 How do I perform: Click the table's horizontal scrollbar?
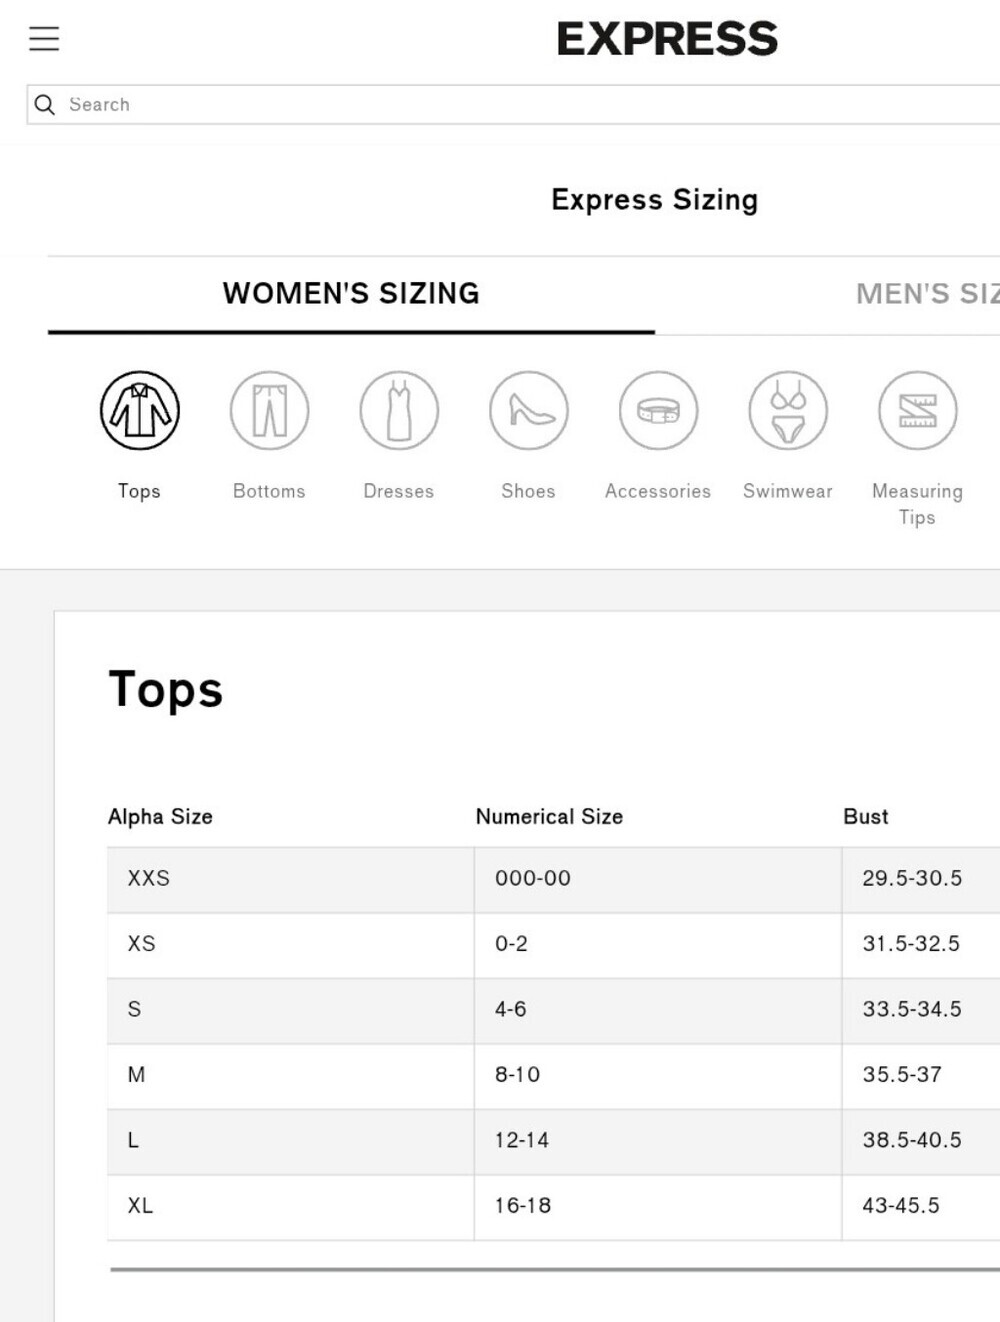click(x=555, y=1269)
